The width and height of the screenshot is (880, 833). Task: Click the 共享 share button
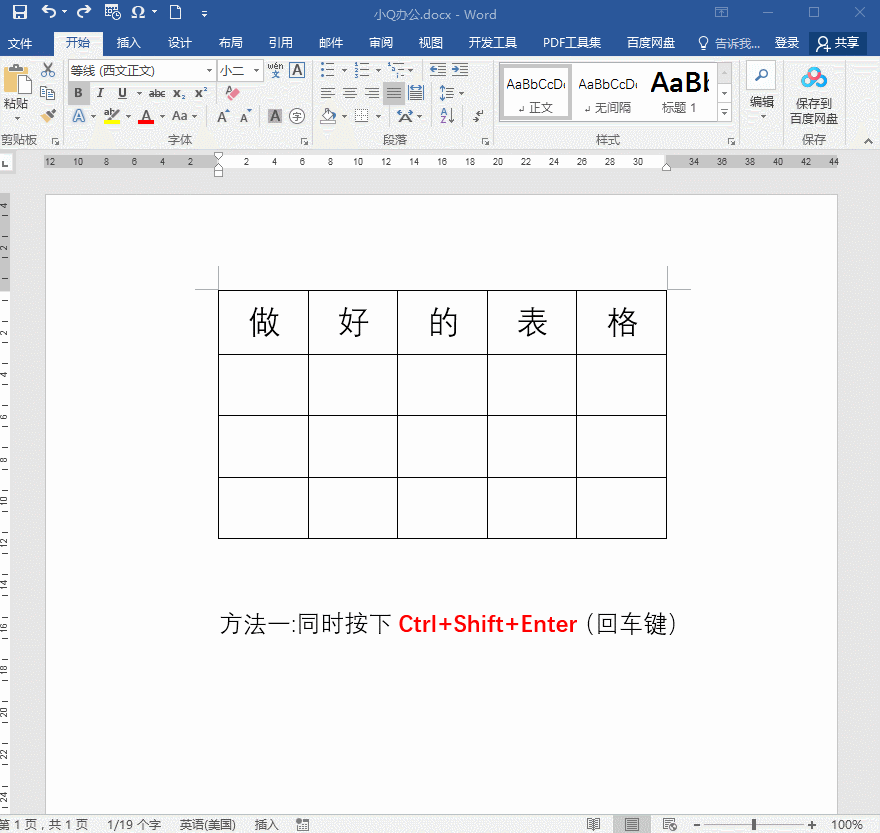(x=838, y=43)
